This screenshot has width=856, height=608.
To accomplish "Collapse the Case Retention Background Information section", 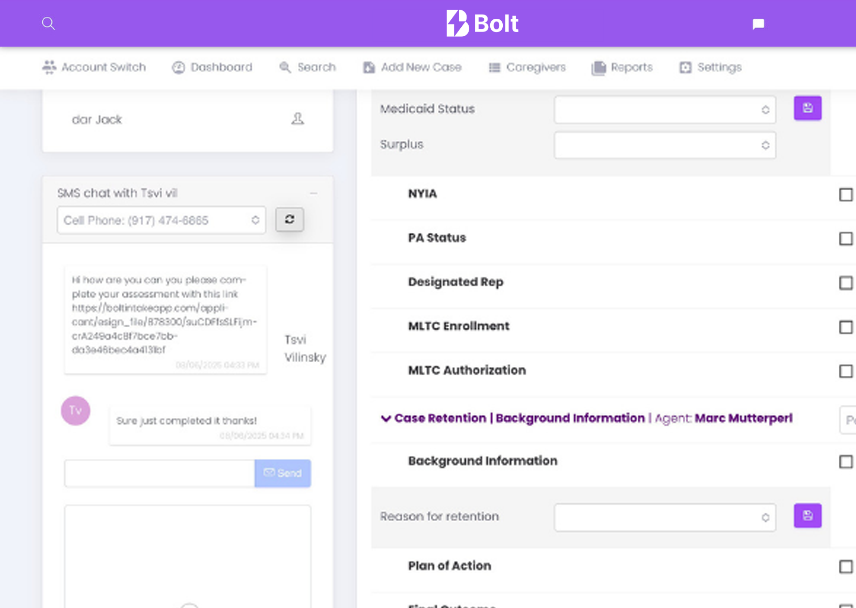I will pos(387,418).
